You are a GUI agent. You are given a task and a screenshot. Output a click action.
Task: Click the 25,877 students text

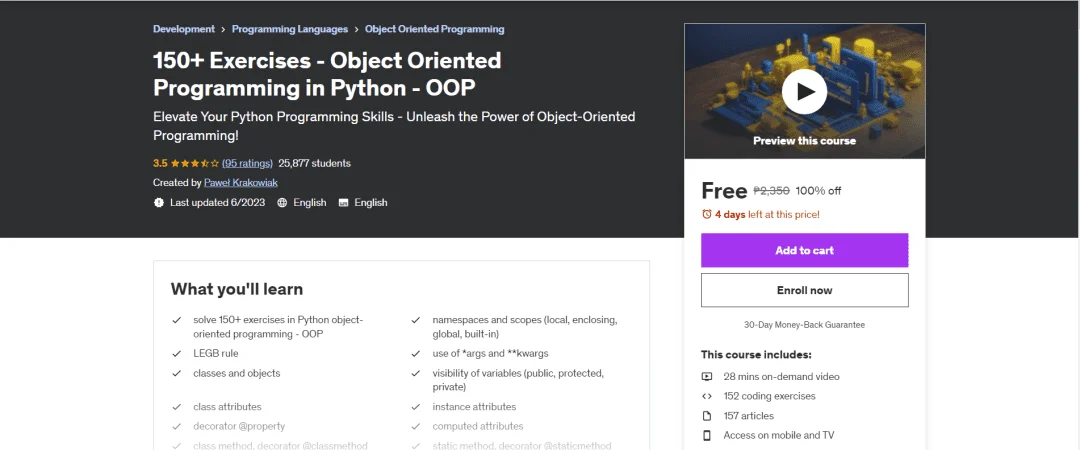click(x=315, y=163)
